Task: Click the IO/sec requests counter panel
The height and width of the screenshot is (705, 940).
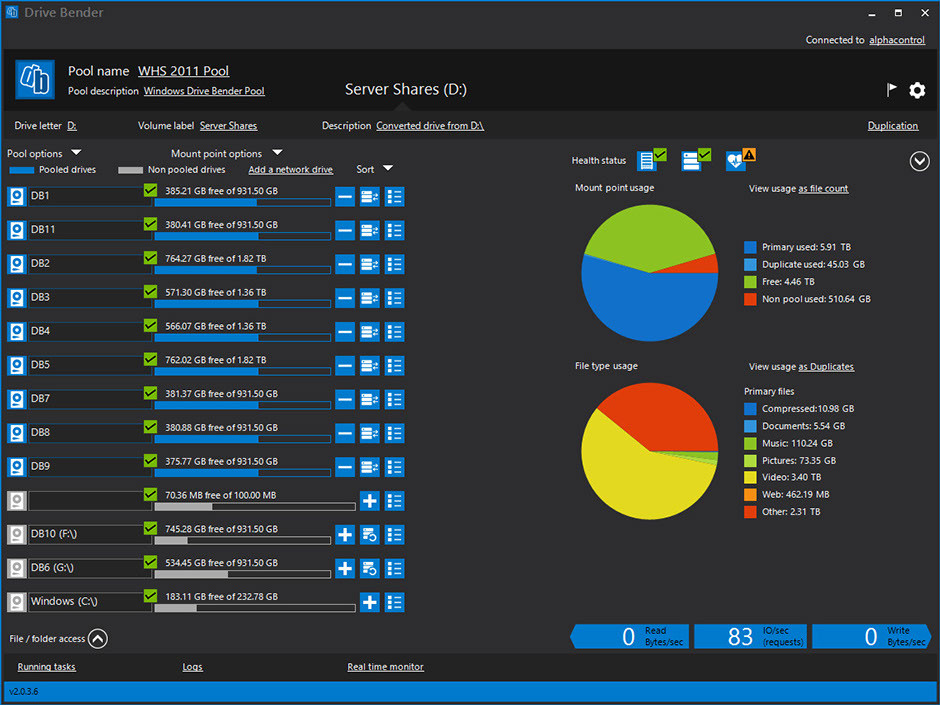Action: click(x=750, y=636)
